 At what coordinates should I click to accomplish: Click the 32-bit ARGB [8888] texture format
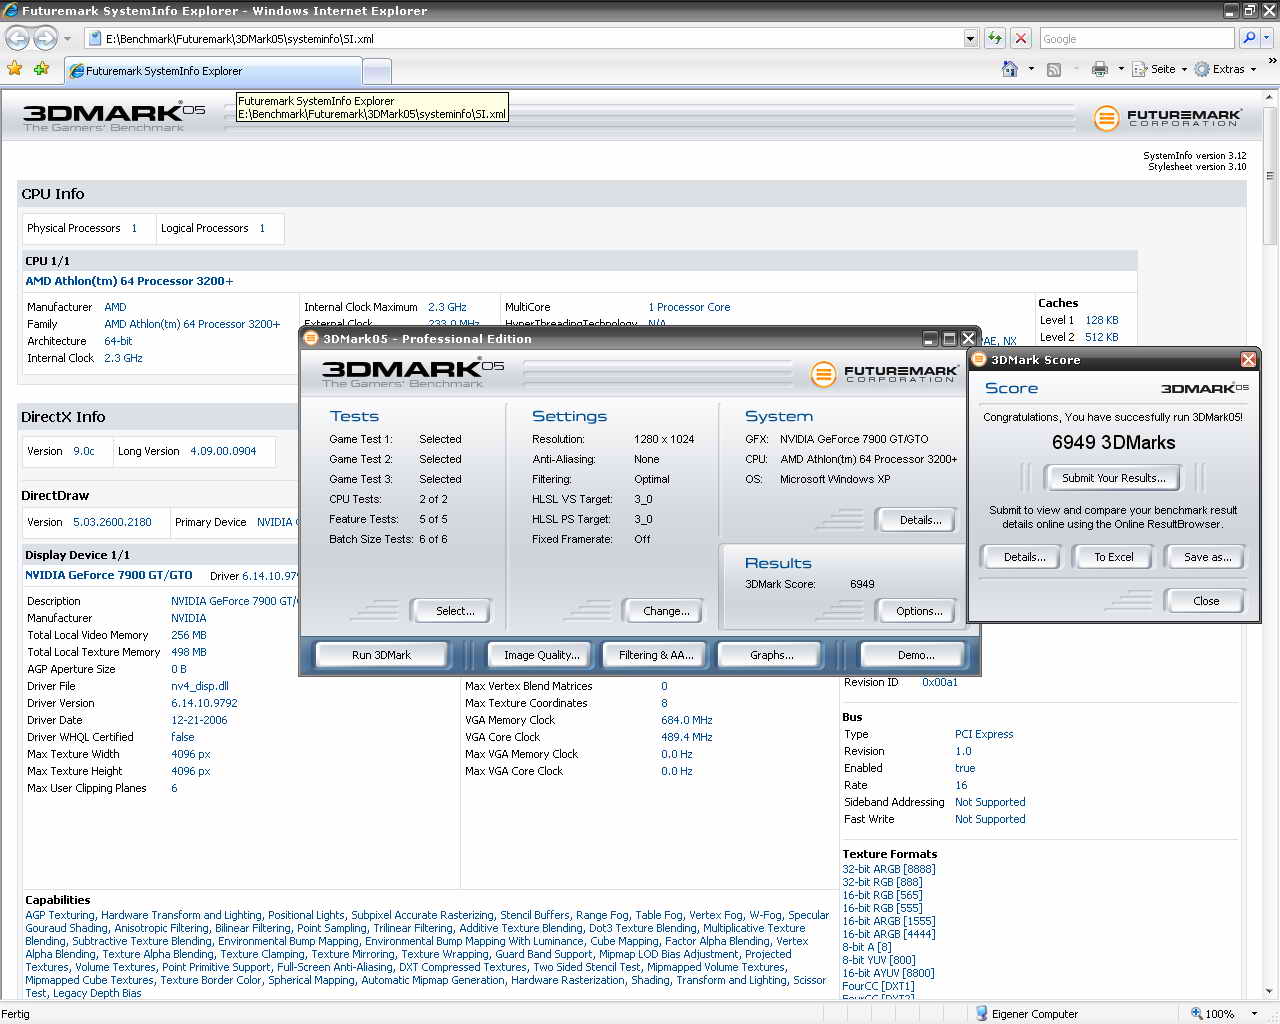pyautogui.click(x=889, y=869)
